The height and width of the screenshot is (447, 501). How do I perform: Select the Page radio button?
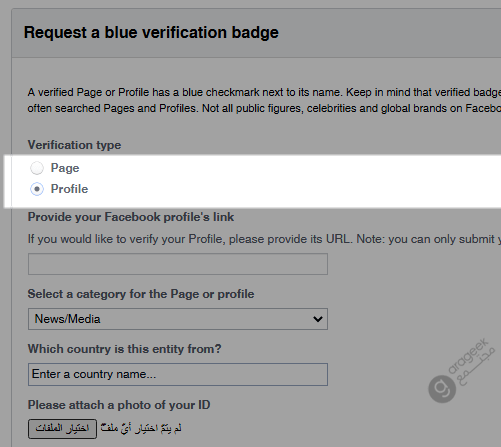pos(37,168)
